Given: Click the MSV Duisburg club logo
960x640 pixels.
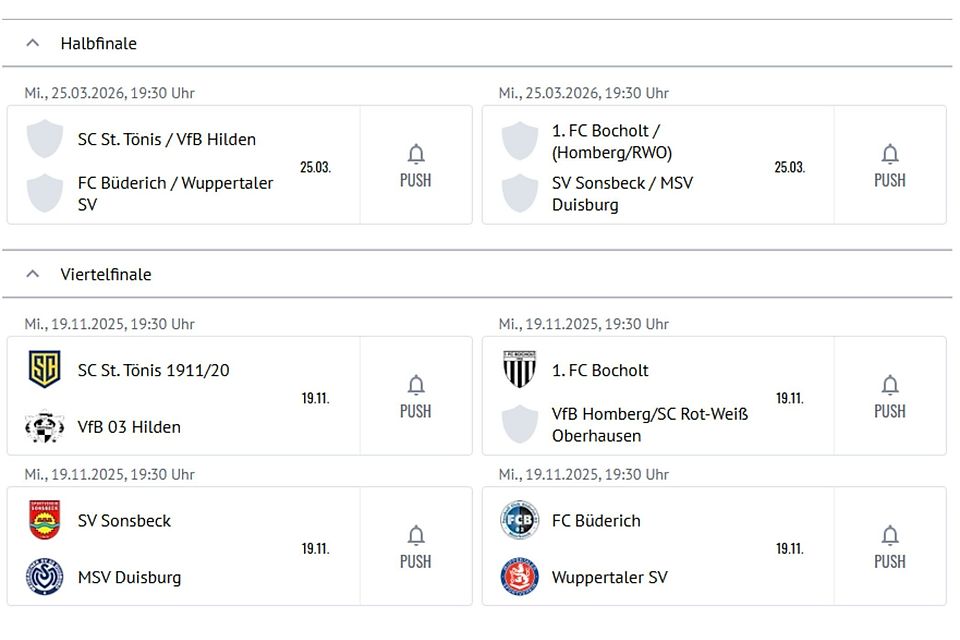Looking at the screenshot, I should [44, 577].
